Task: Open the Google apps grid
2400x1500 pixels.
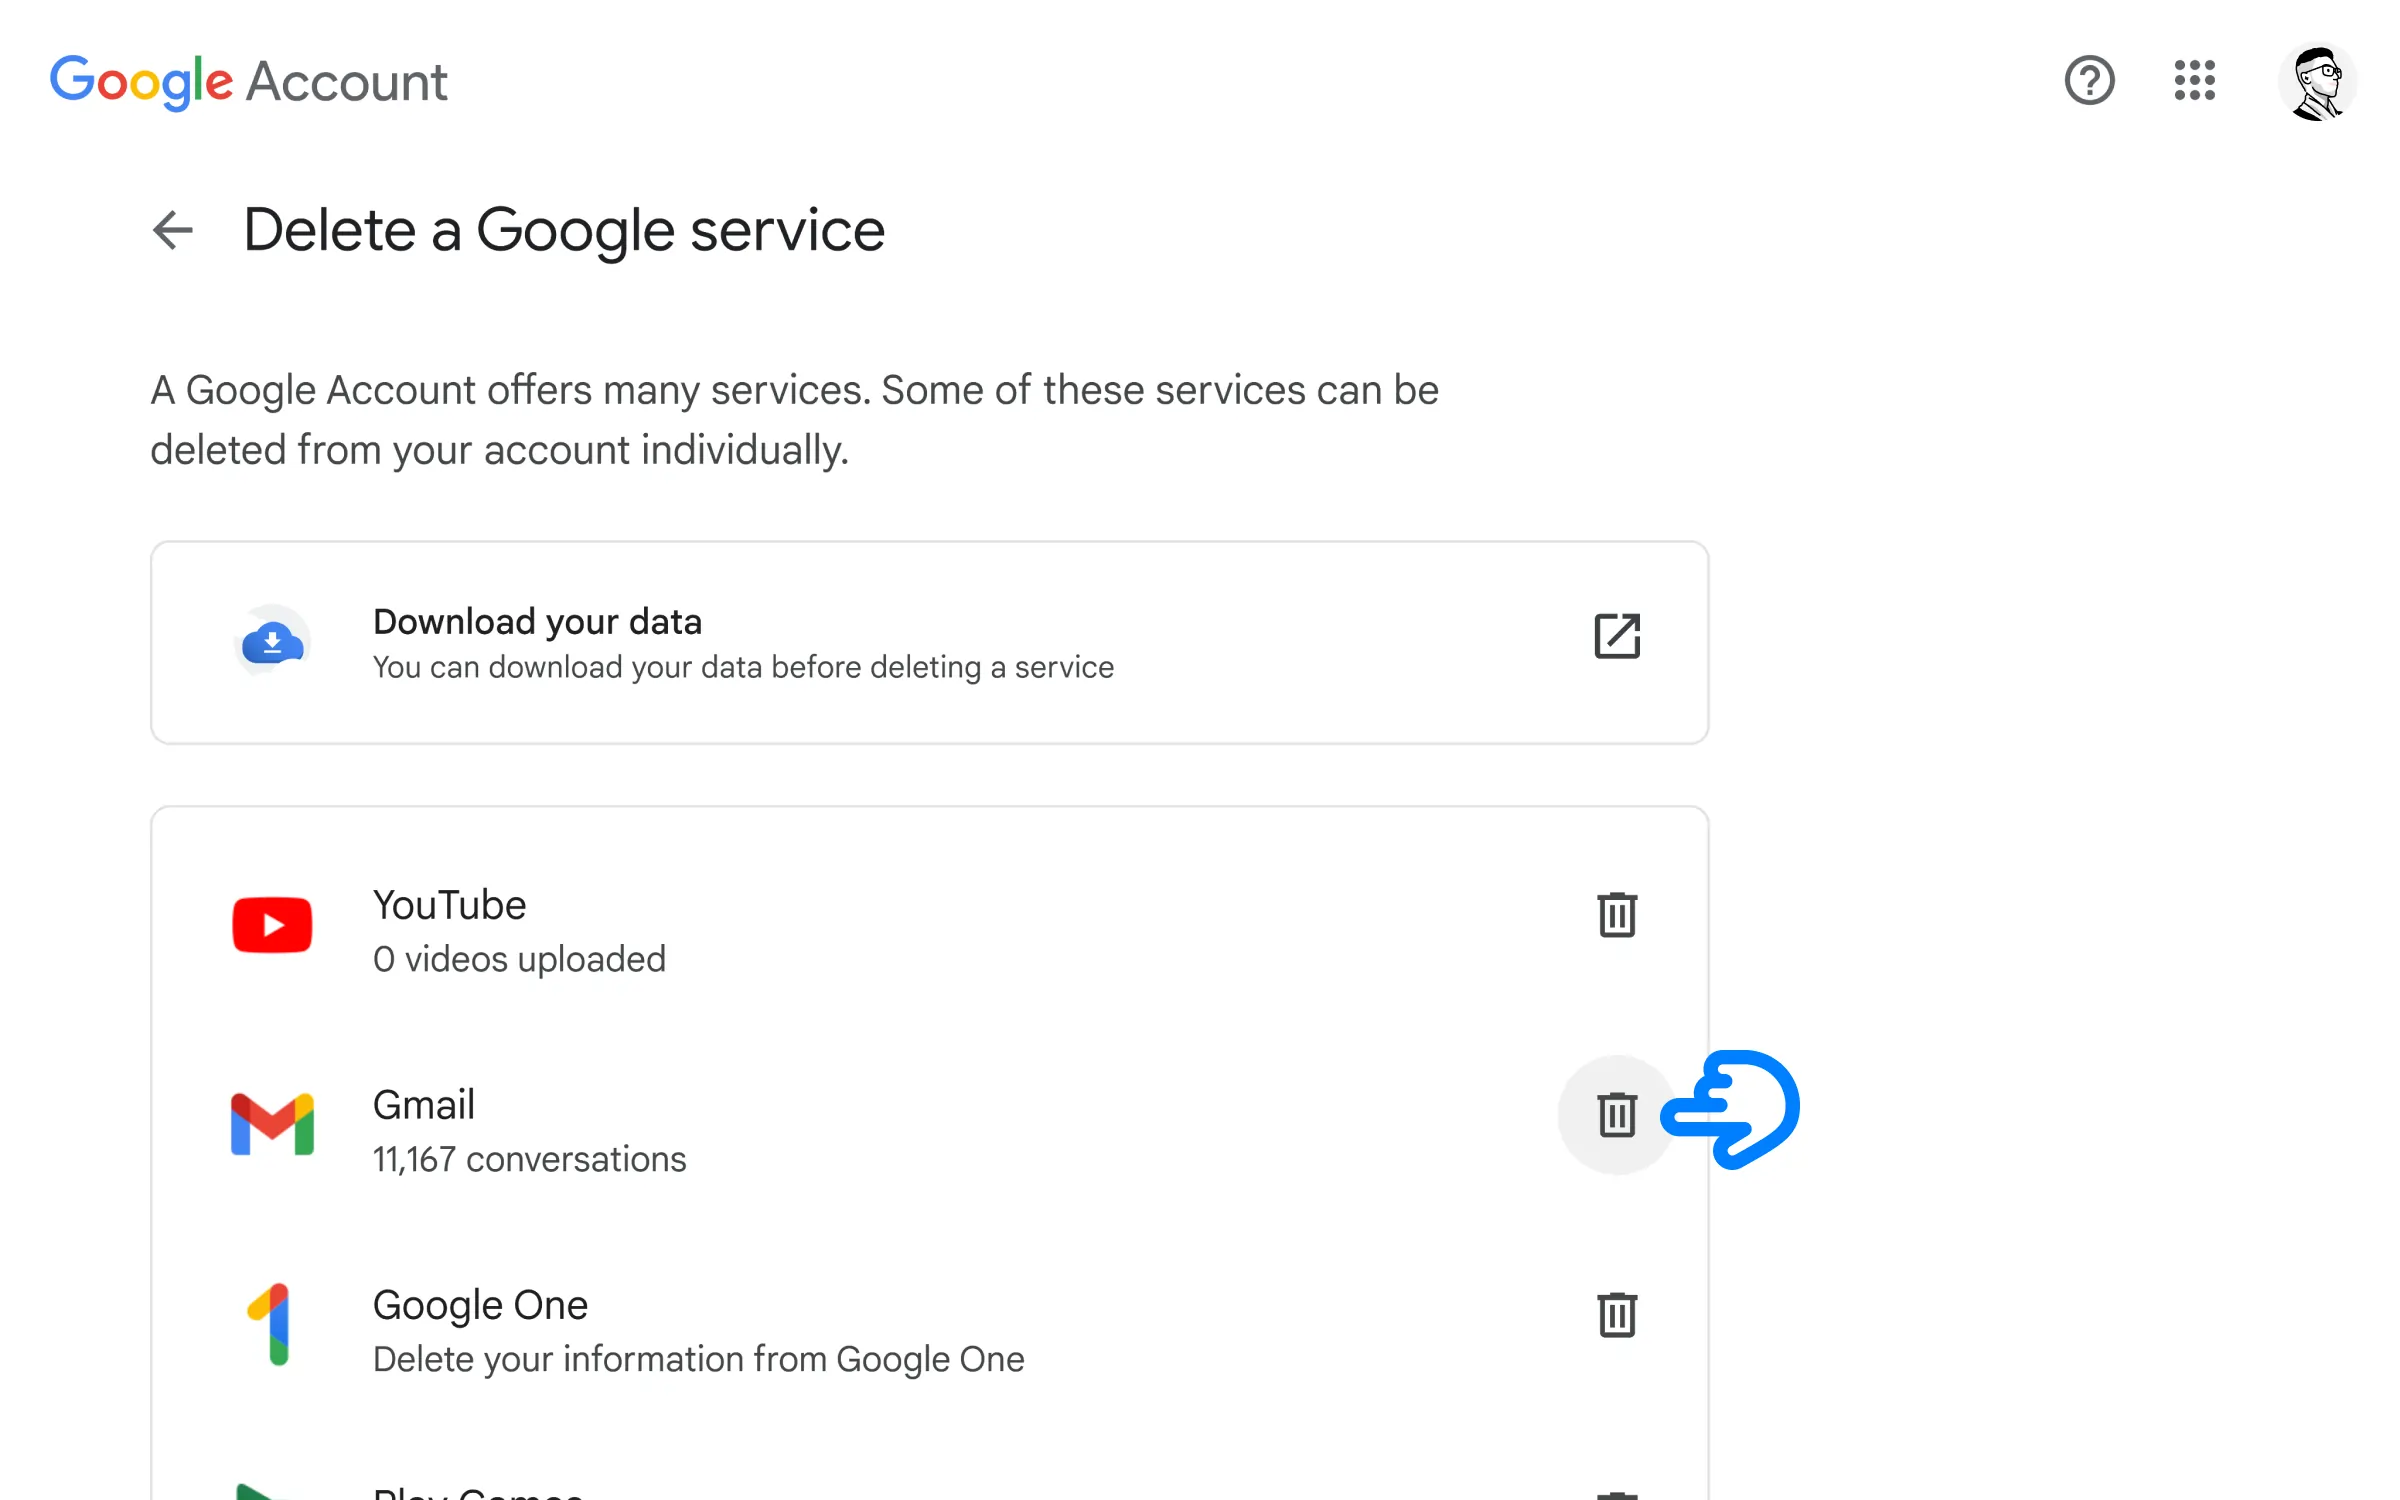Action: 2195,80
